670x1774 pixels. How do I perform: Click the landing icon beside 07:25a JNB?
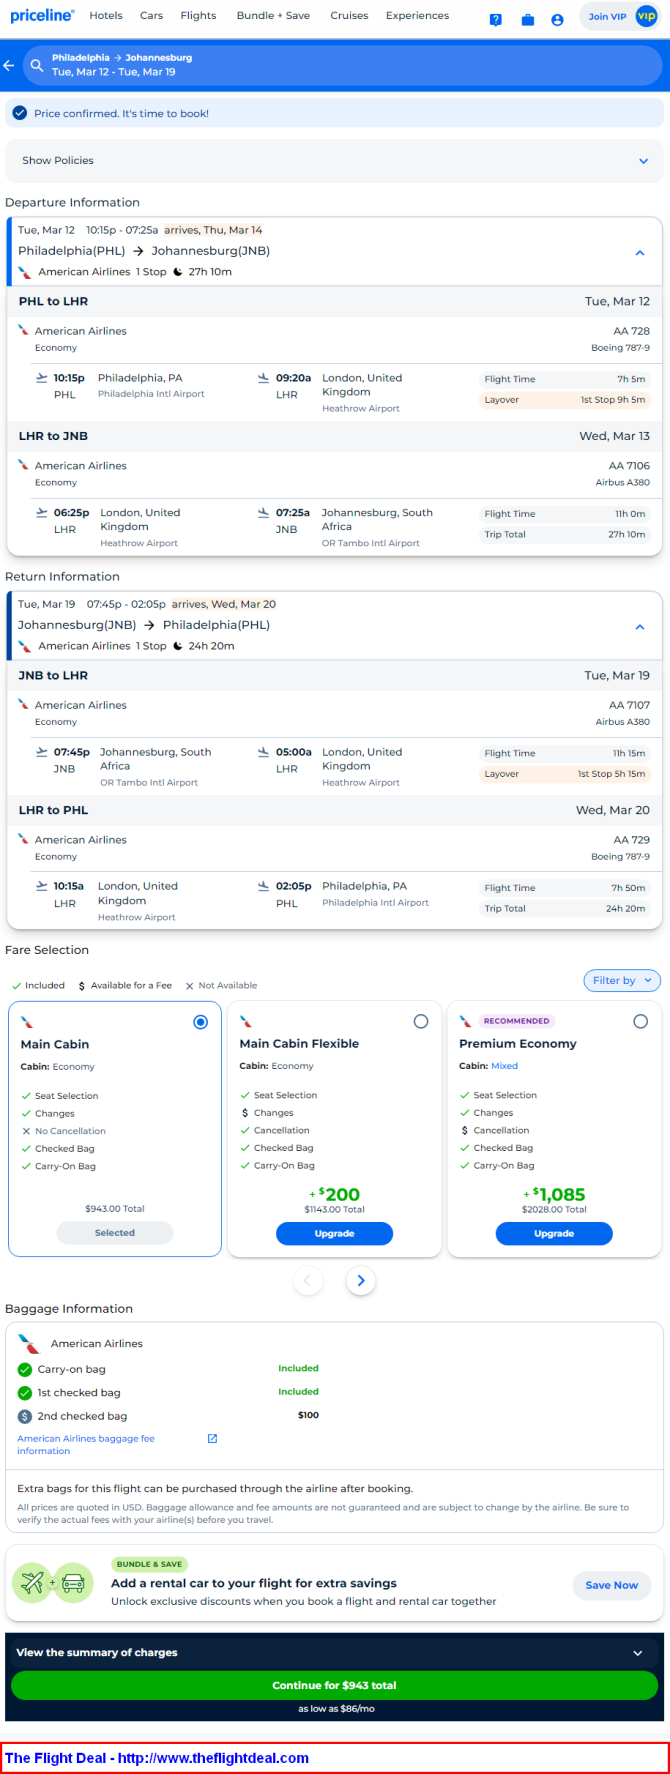point(264,512)
